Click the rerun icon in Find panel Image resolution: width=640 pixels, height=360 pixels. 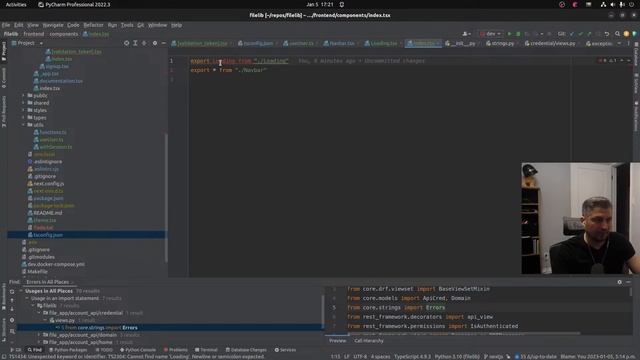(12, 292)
